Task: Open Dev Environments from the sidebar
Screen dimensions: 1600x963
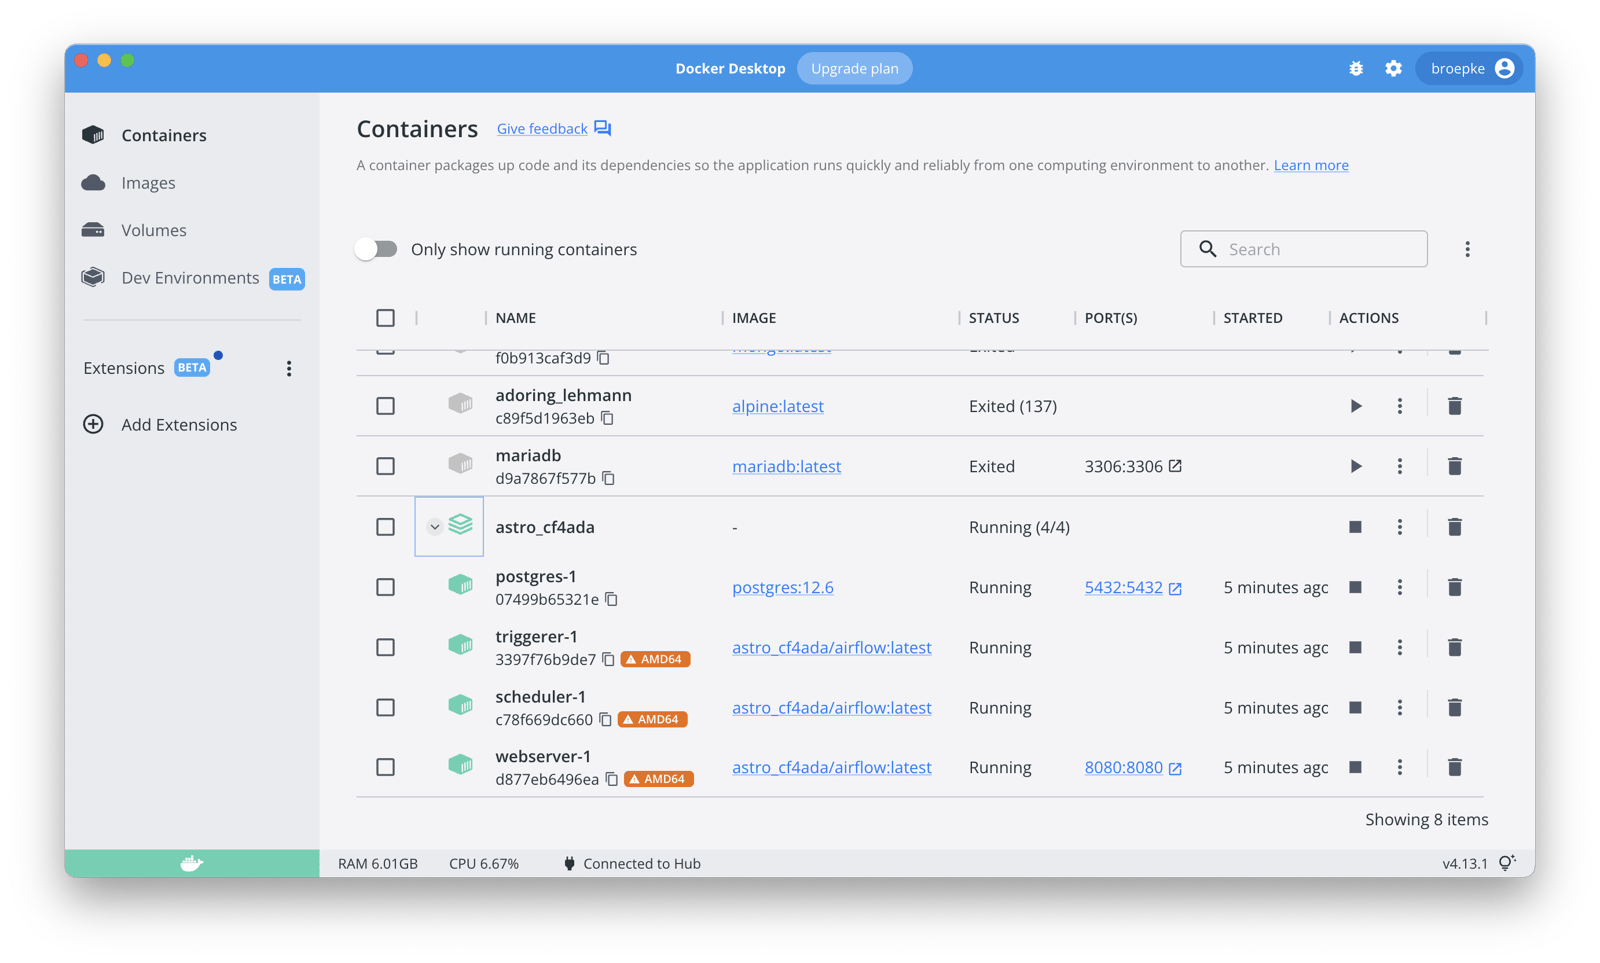Action: click(x=189, y=277)
